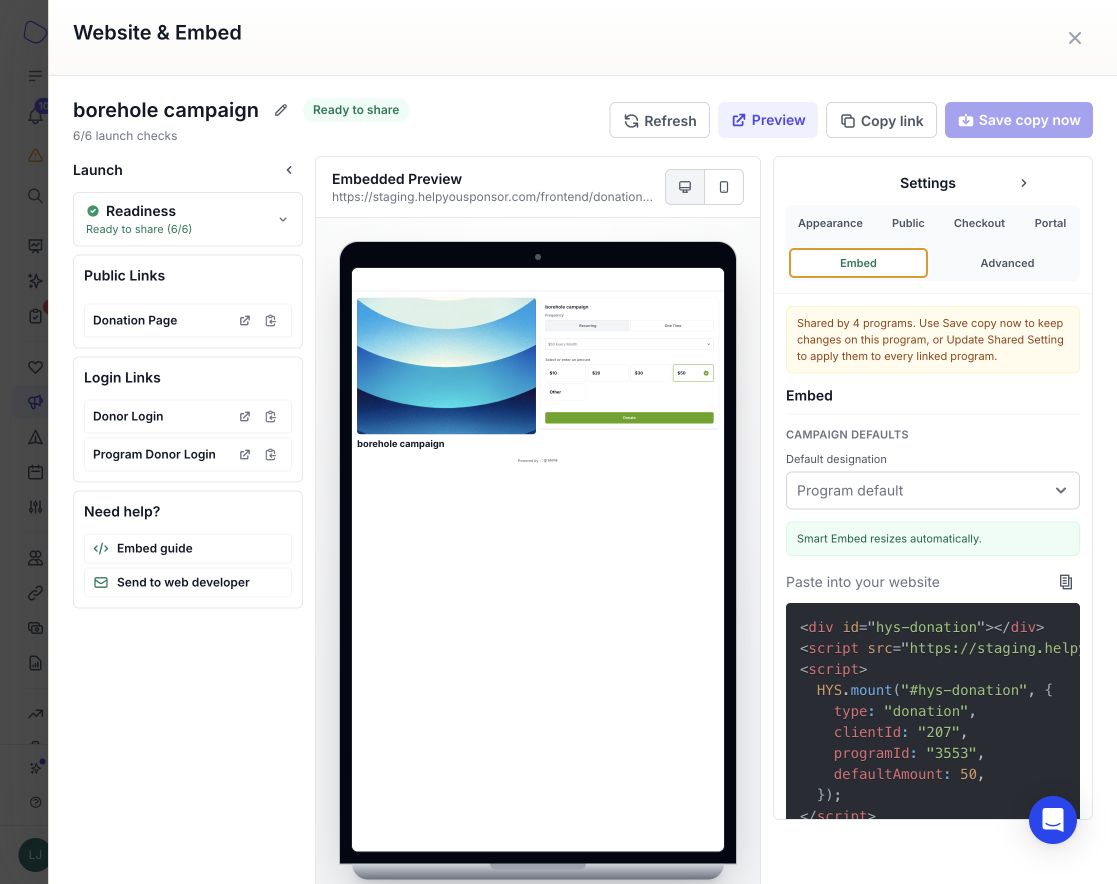Click the heart icon in the background sidebar
This screenshot has width=1117, height=884.
click(35, 368)
